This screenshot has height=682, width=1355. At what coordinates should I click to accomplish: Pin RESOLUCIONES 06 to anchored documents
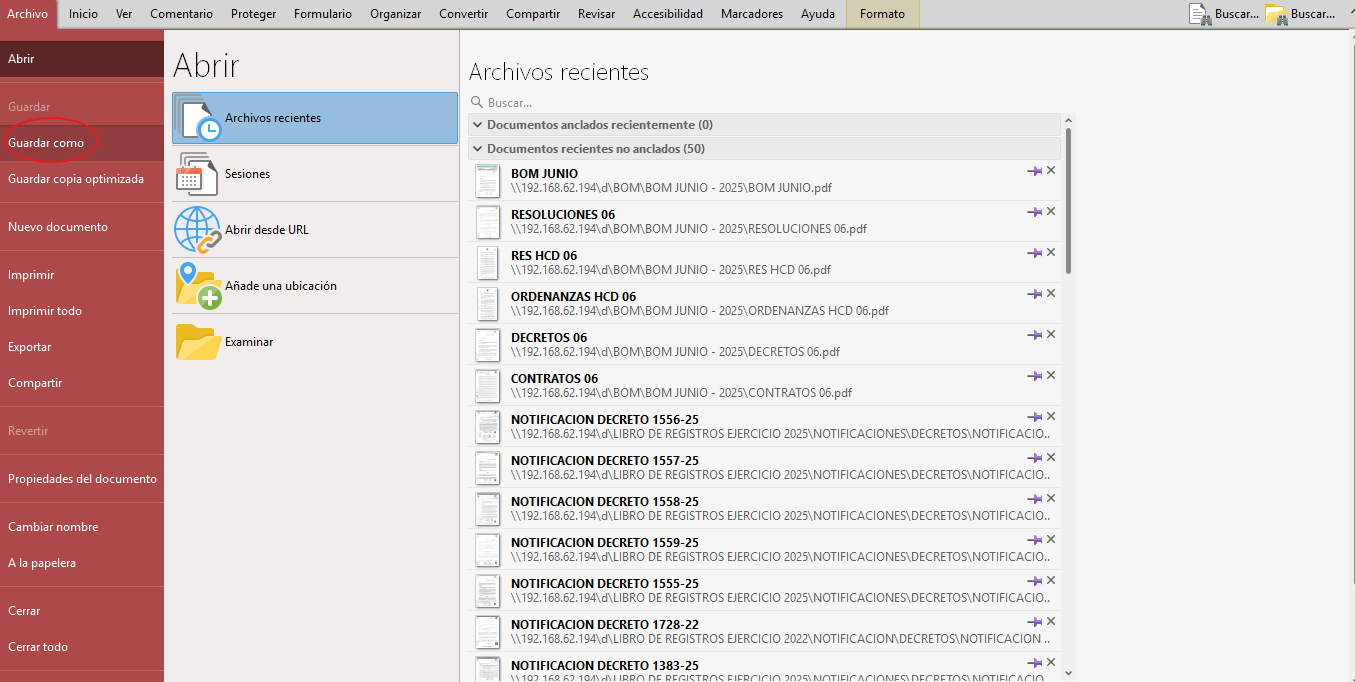point(1035,211)
